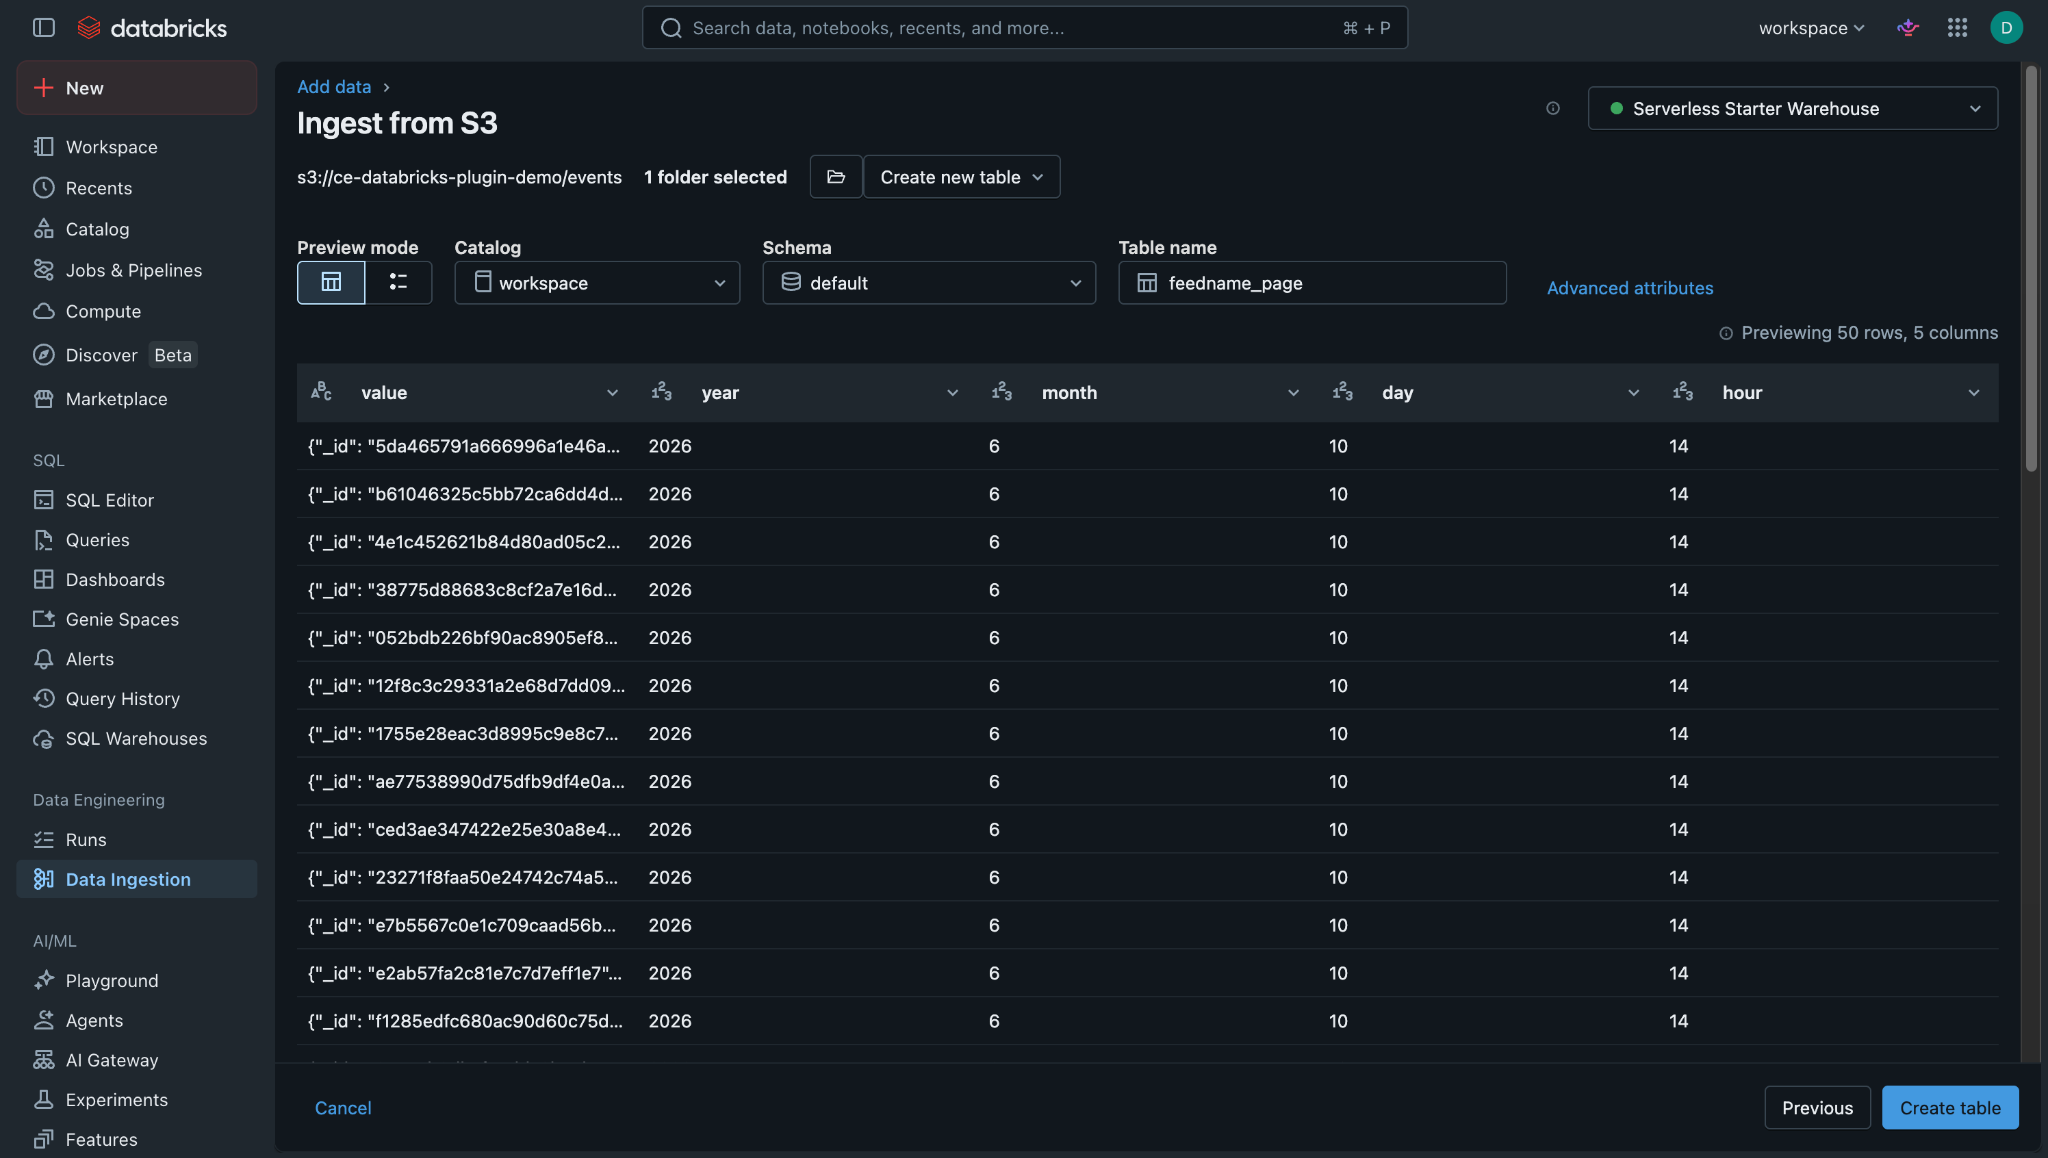
Task: Expand the hour column options chevron
Action: 1974,393
